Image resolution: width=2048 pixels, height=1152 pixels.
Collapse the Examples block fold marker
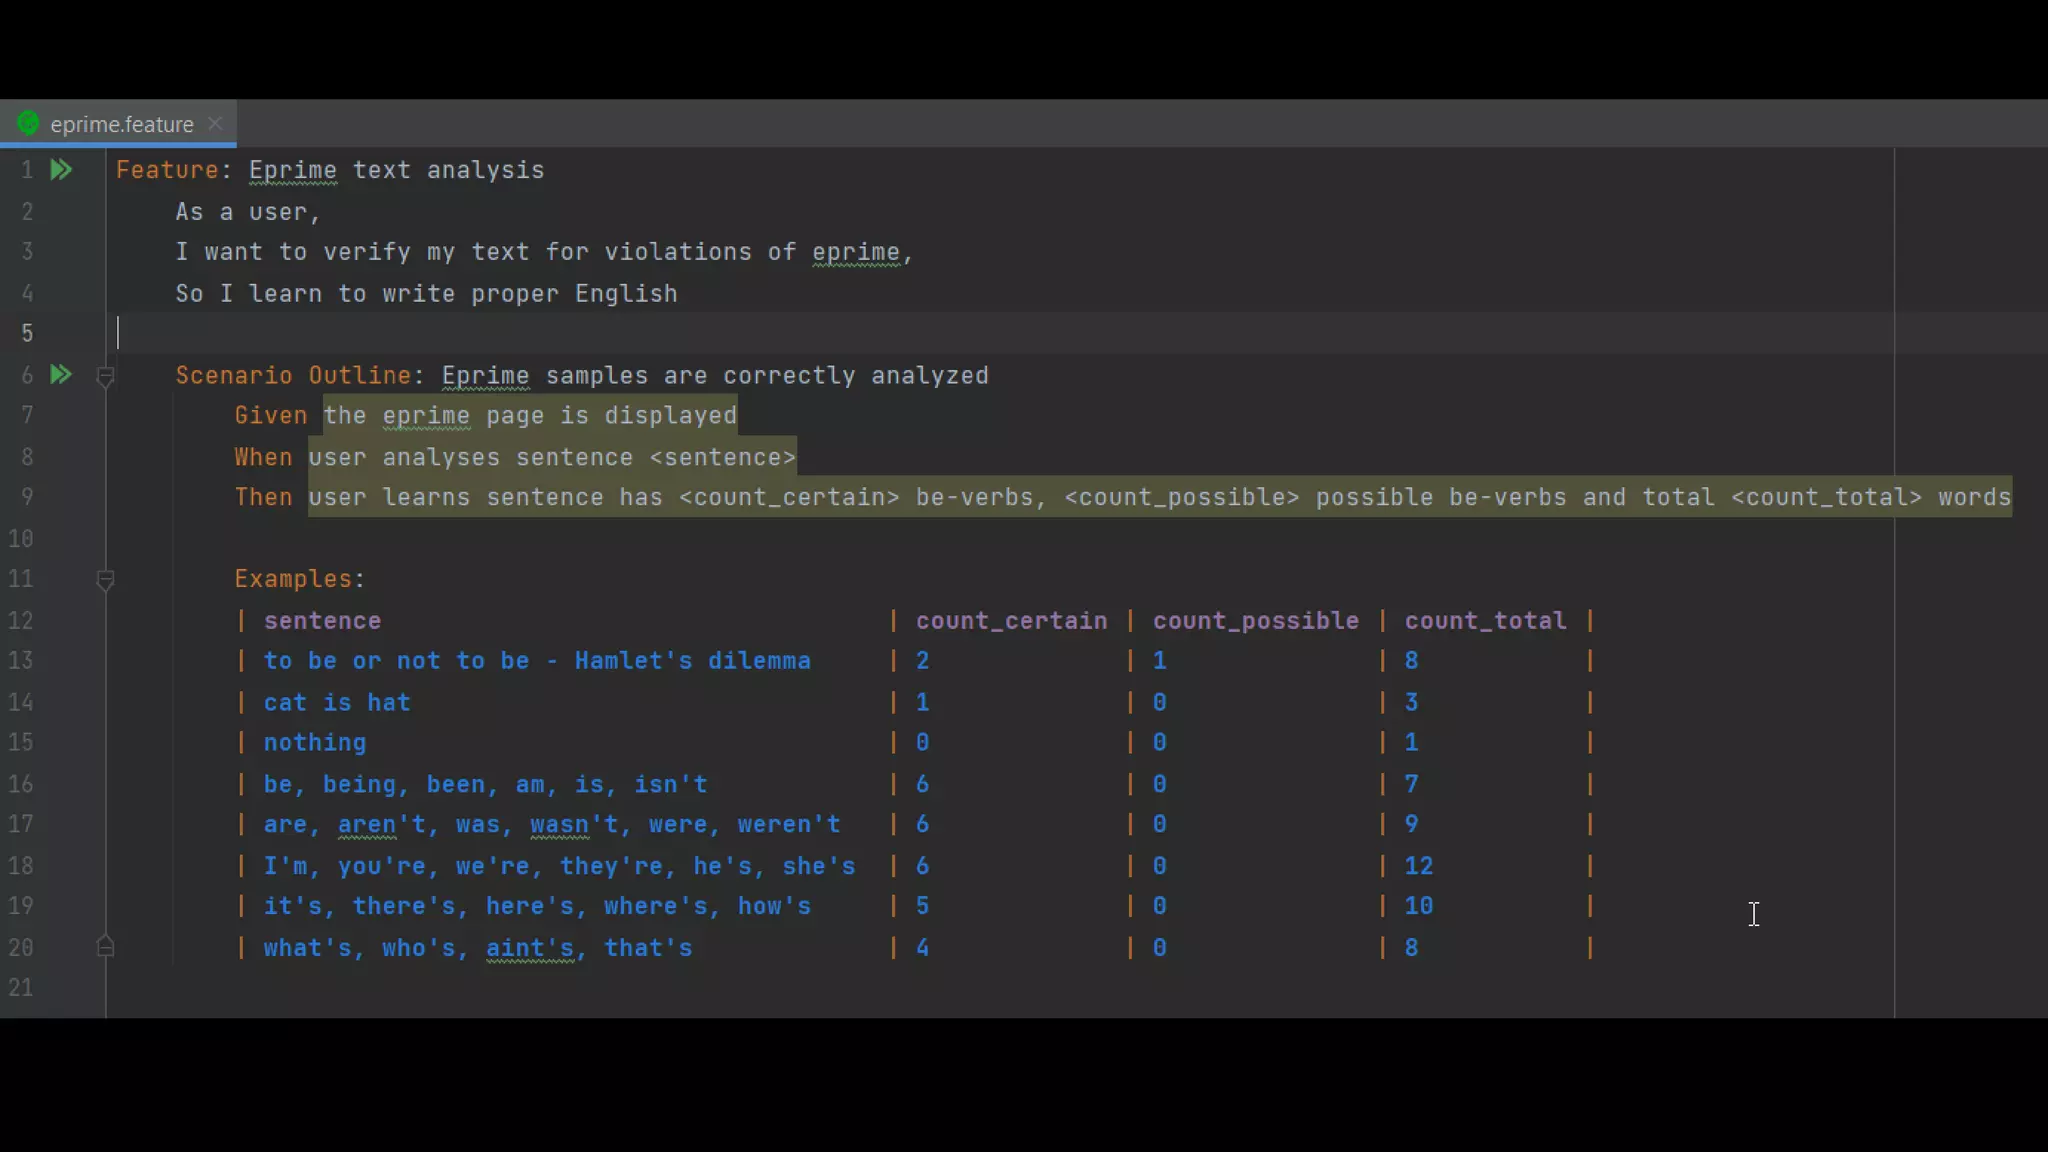(105, 580)
